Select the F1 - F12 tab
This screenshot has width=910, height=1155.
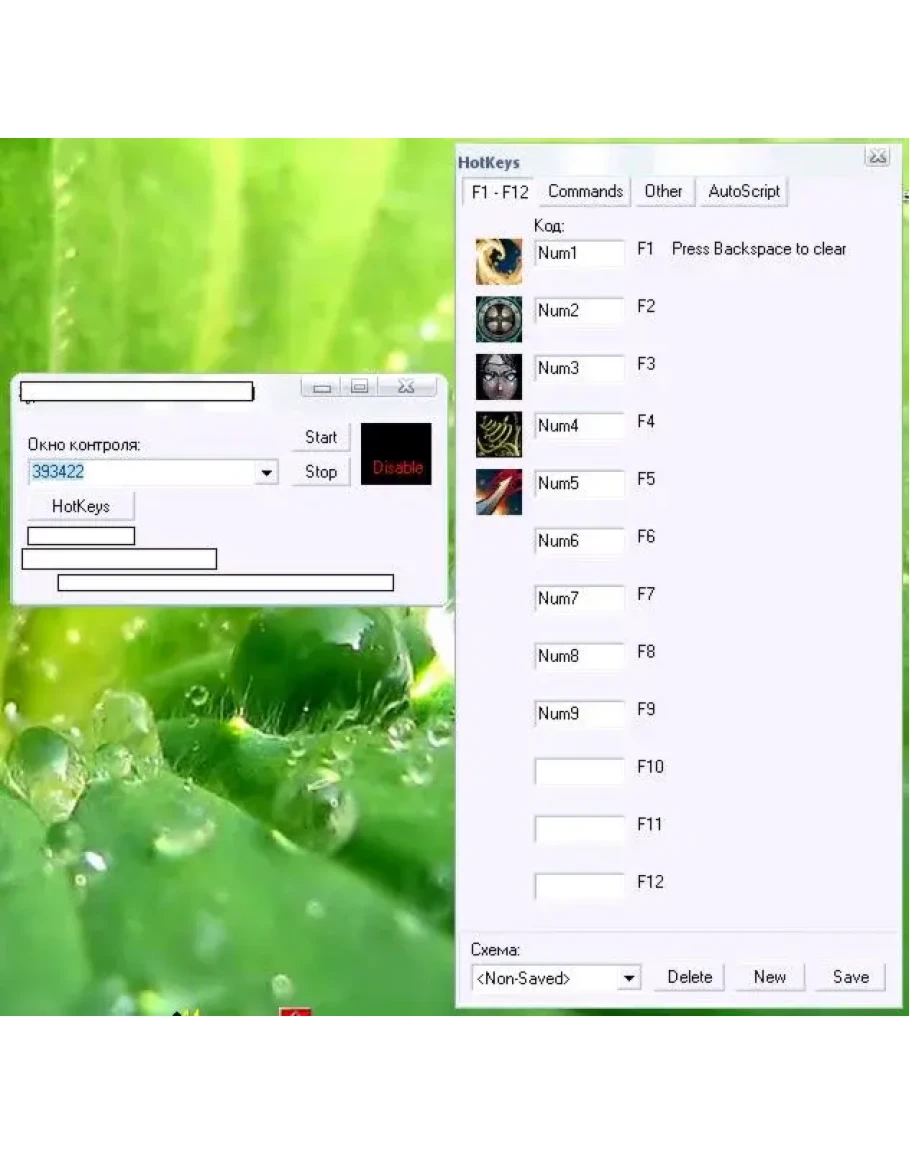pos(499,192)
